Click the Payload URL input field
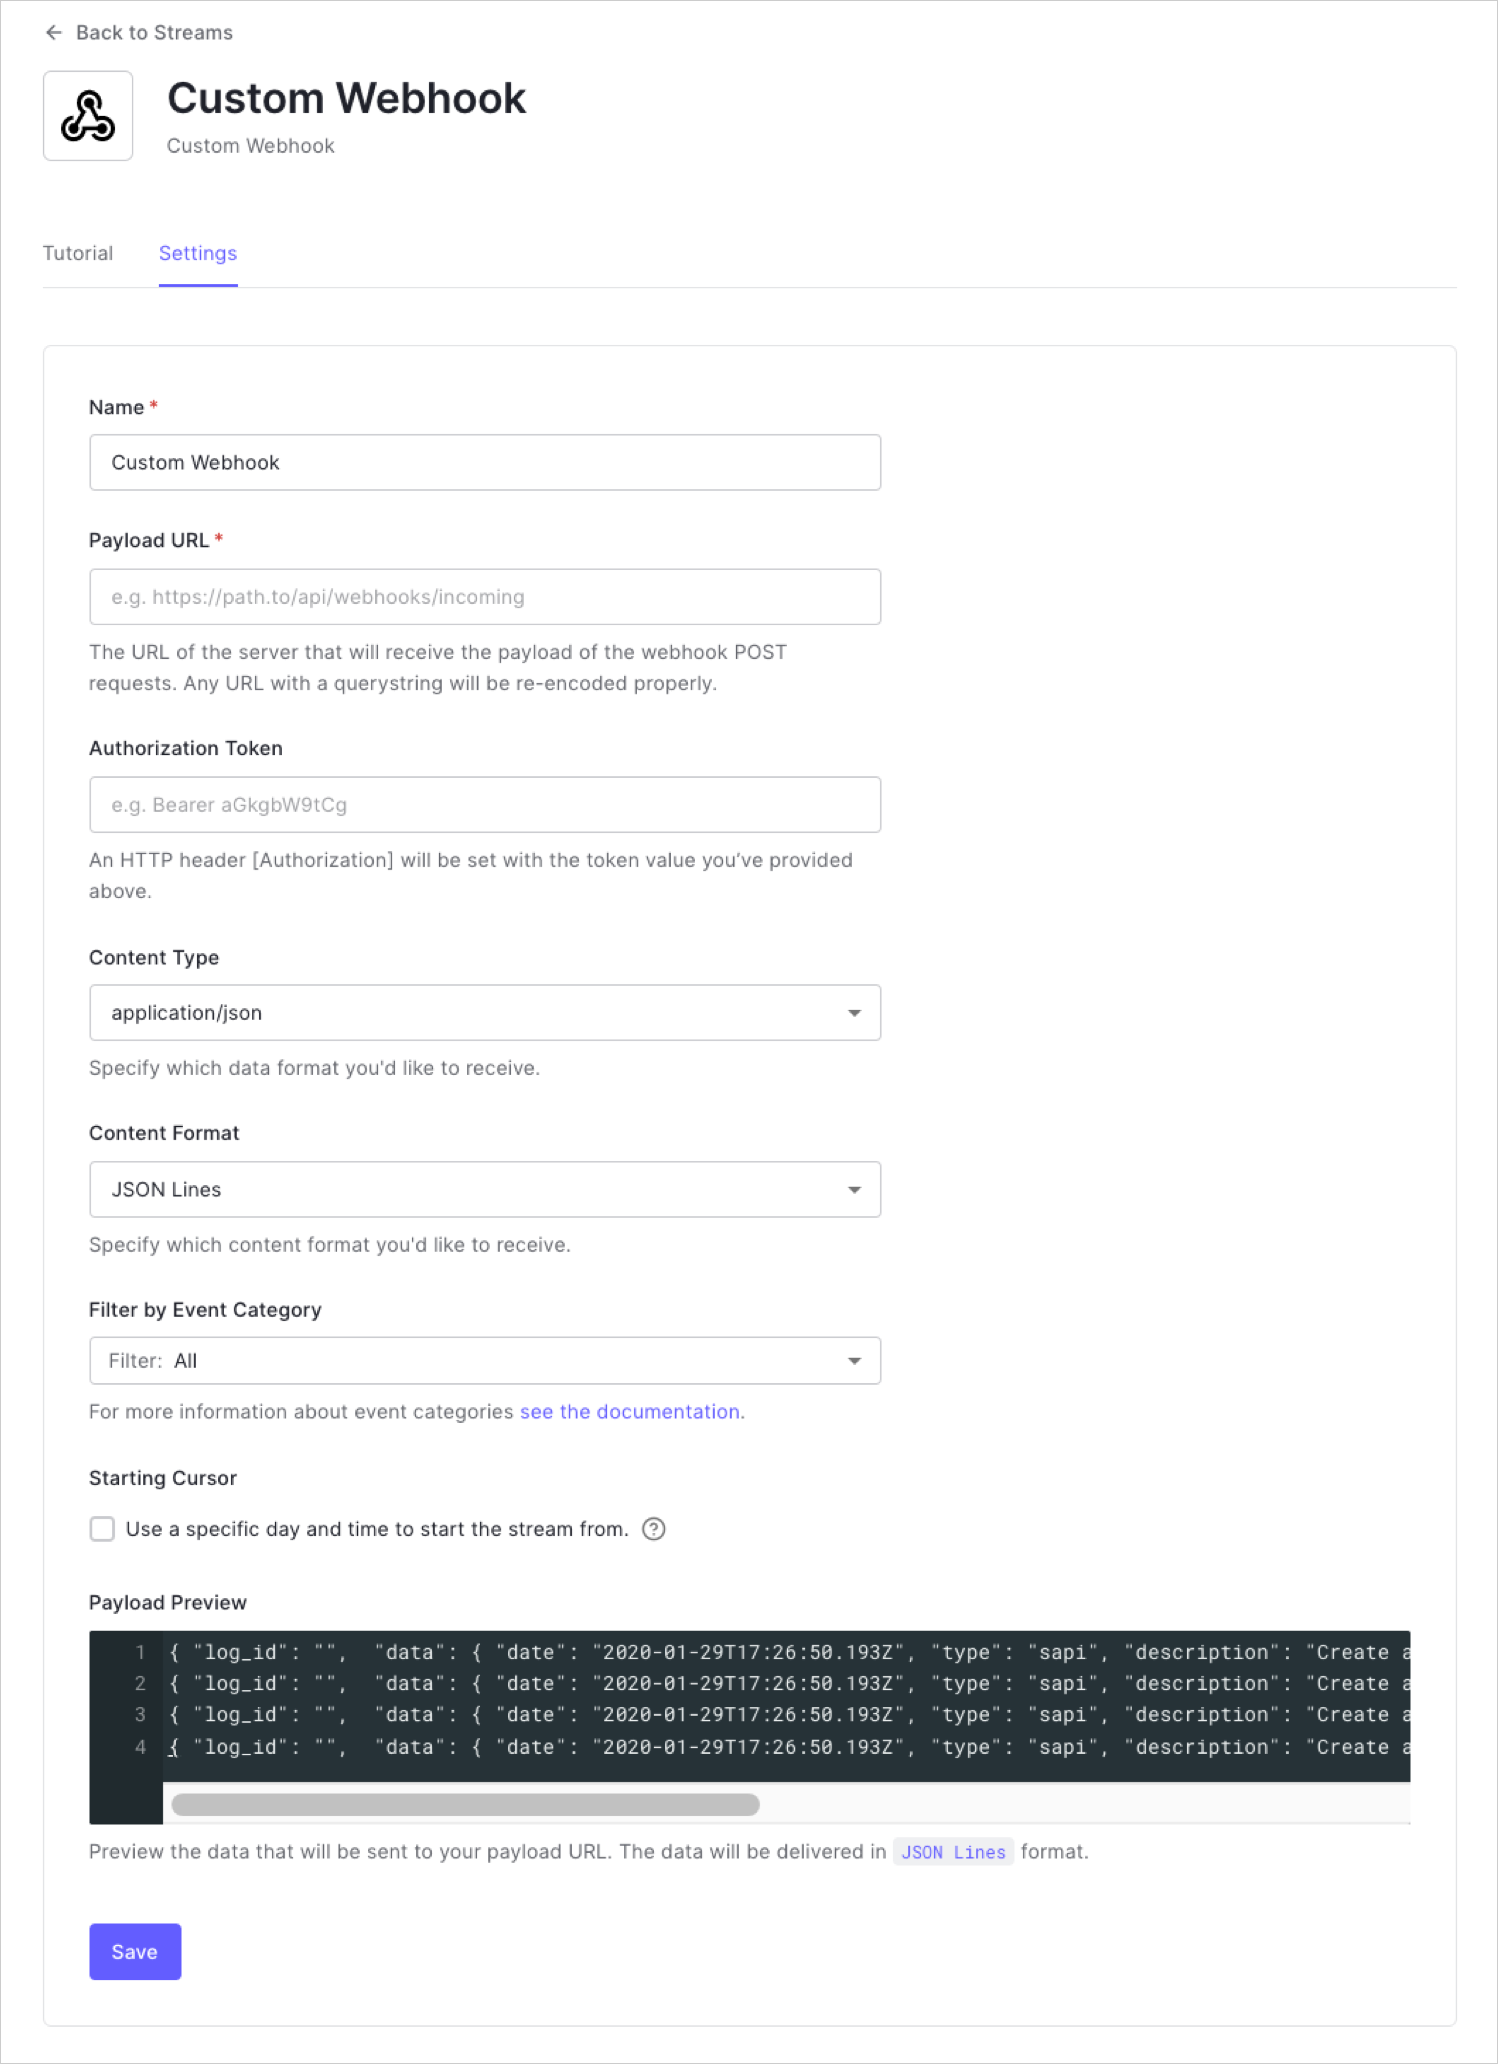1498x2064 pixels. coord(484,596)
